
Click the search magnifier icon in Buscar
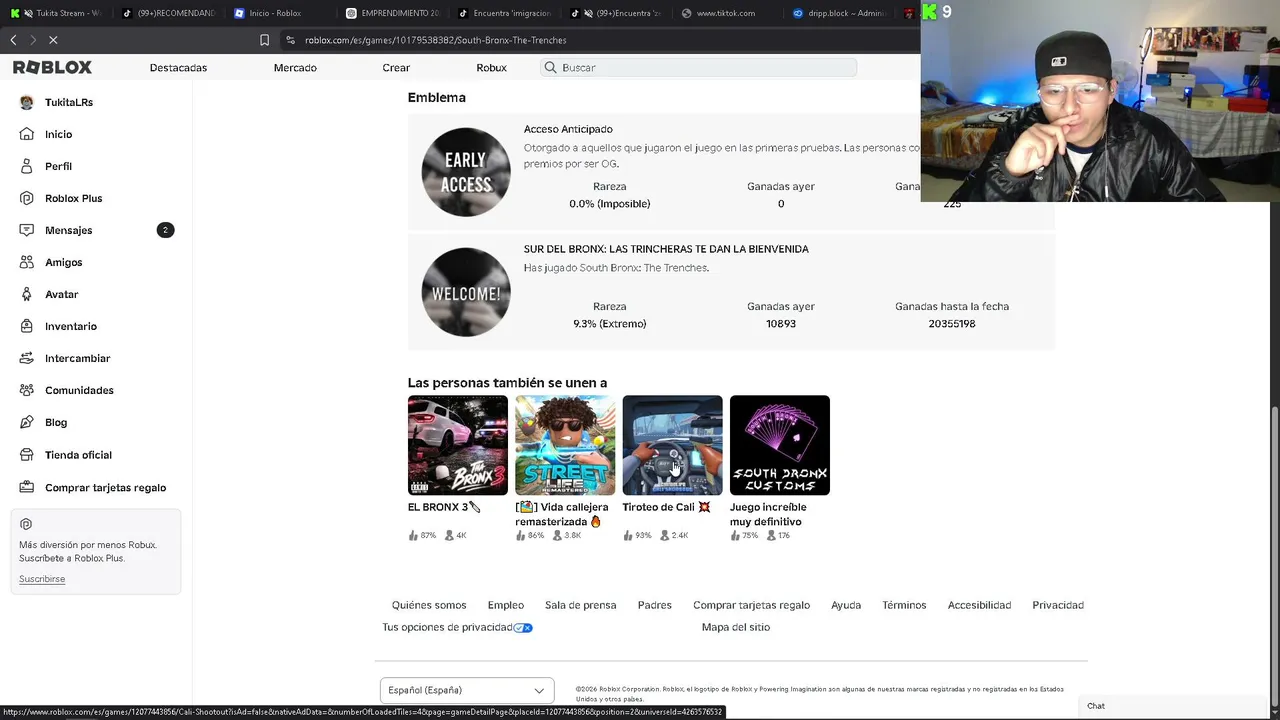[550, 67]
